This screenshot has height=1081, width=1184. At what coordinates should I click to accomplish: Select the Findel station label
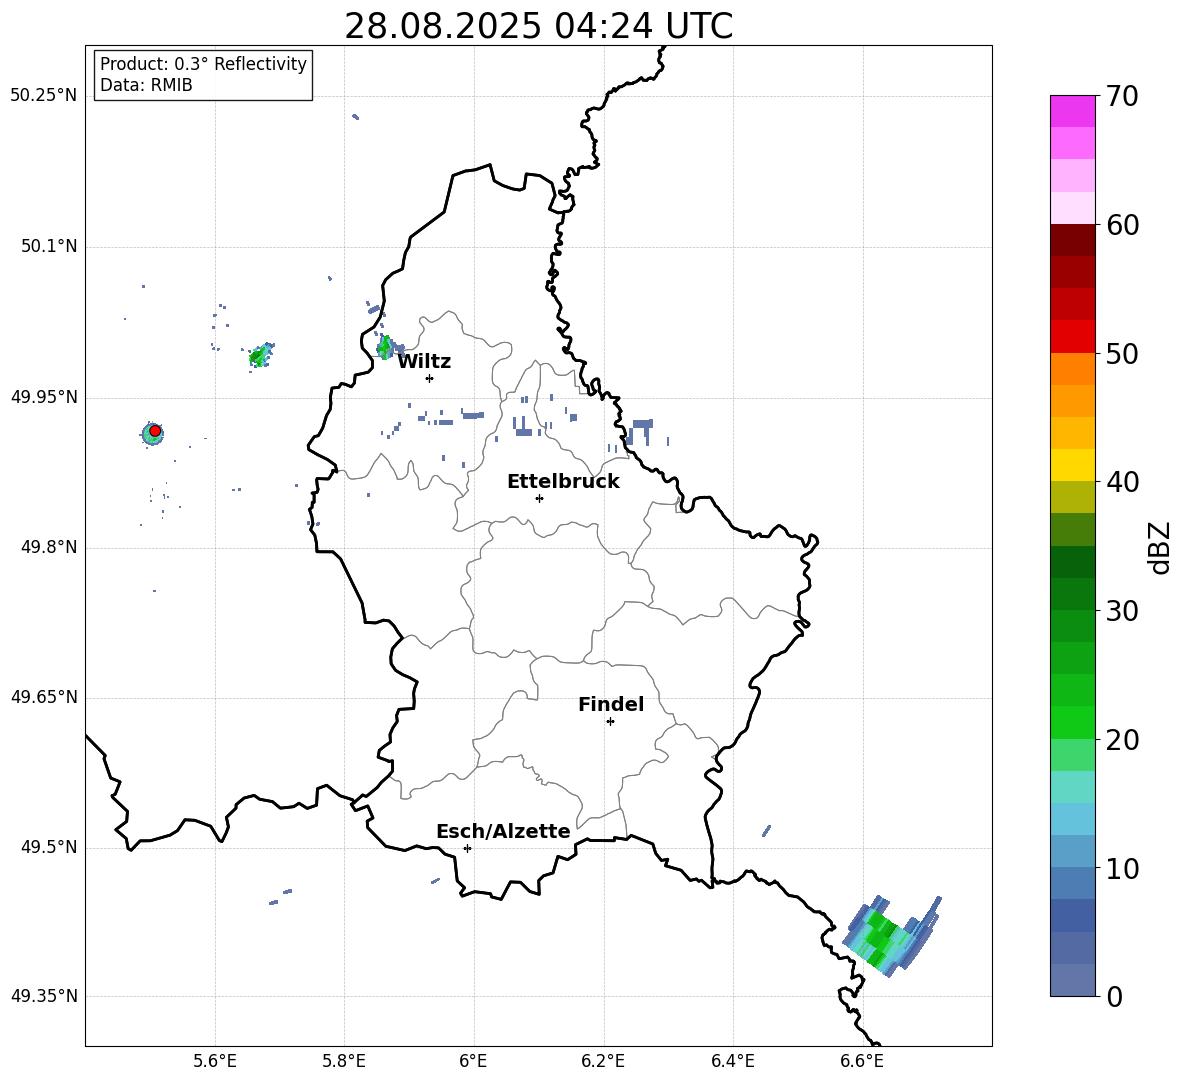click(x=611, y=704)
